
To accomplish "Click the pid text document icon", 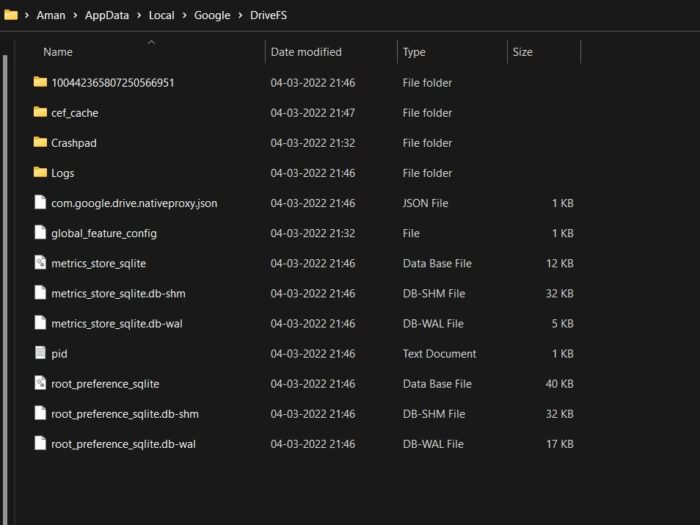I will coord(40,353).
